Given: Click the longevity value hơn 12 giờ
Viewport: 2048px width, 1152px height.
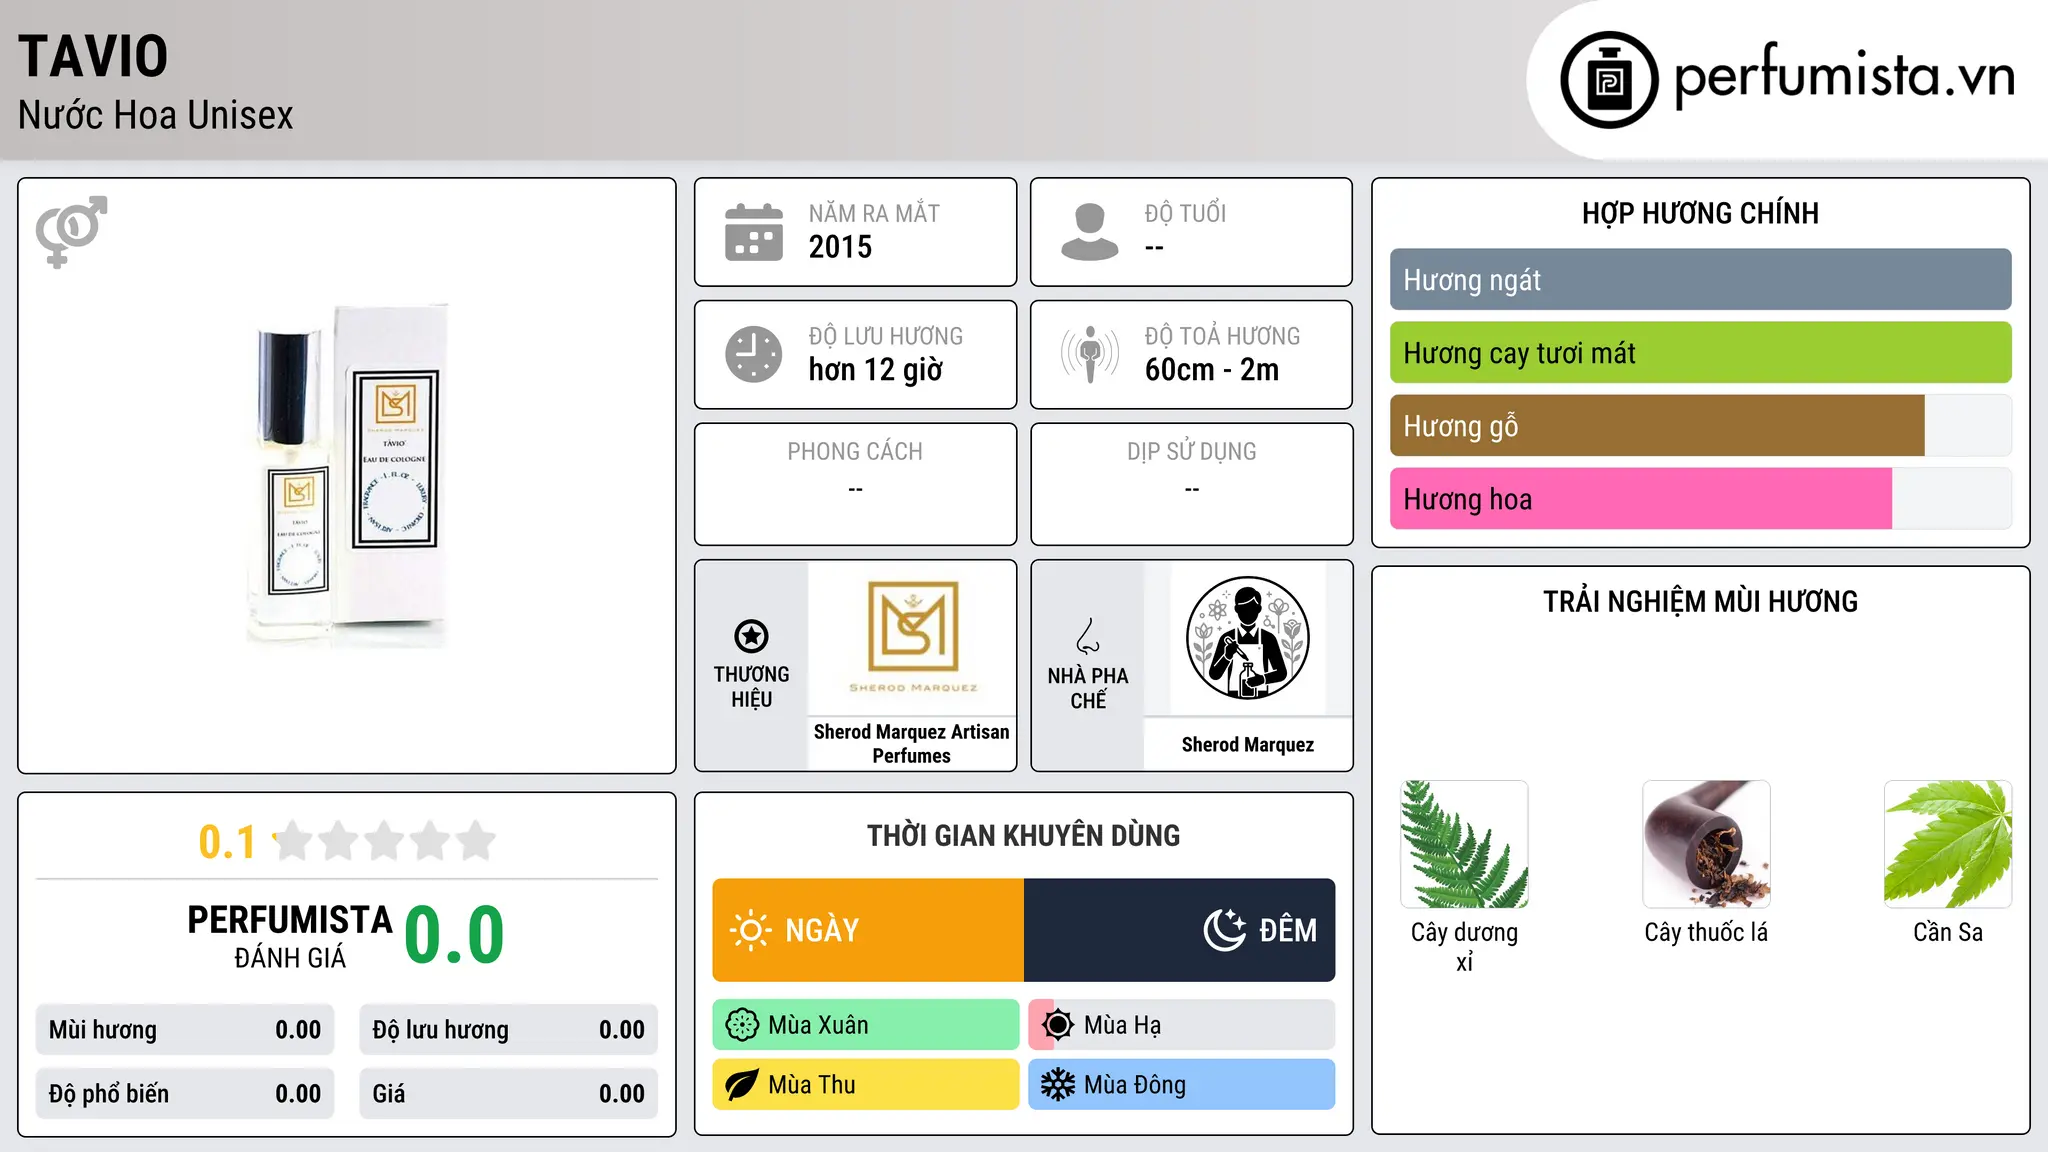Looking at the screenshot, I should click(876, 370).
